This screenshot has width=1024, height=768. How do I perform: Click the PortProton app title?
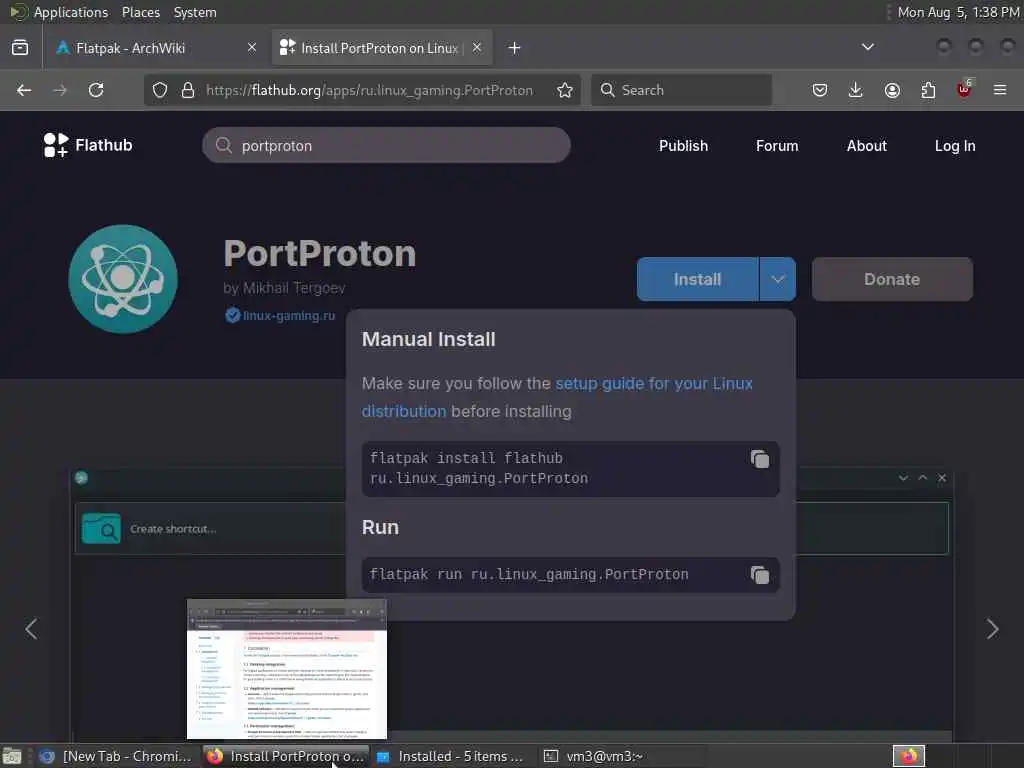coord(320,253)
